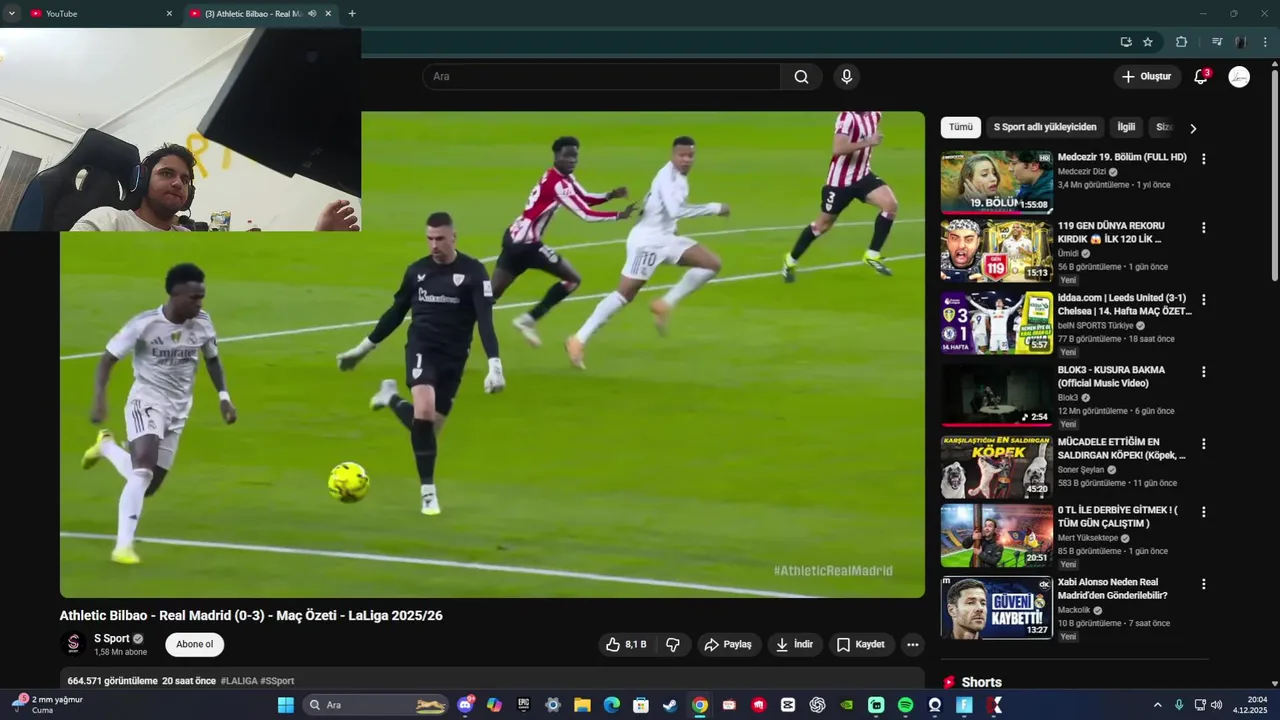Click the main video player frame

point(492,354)
